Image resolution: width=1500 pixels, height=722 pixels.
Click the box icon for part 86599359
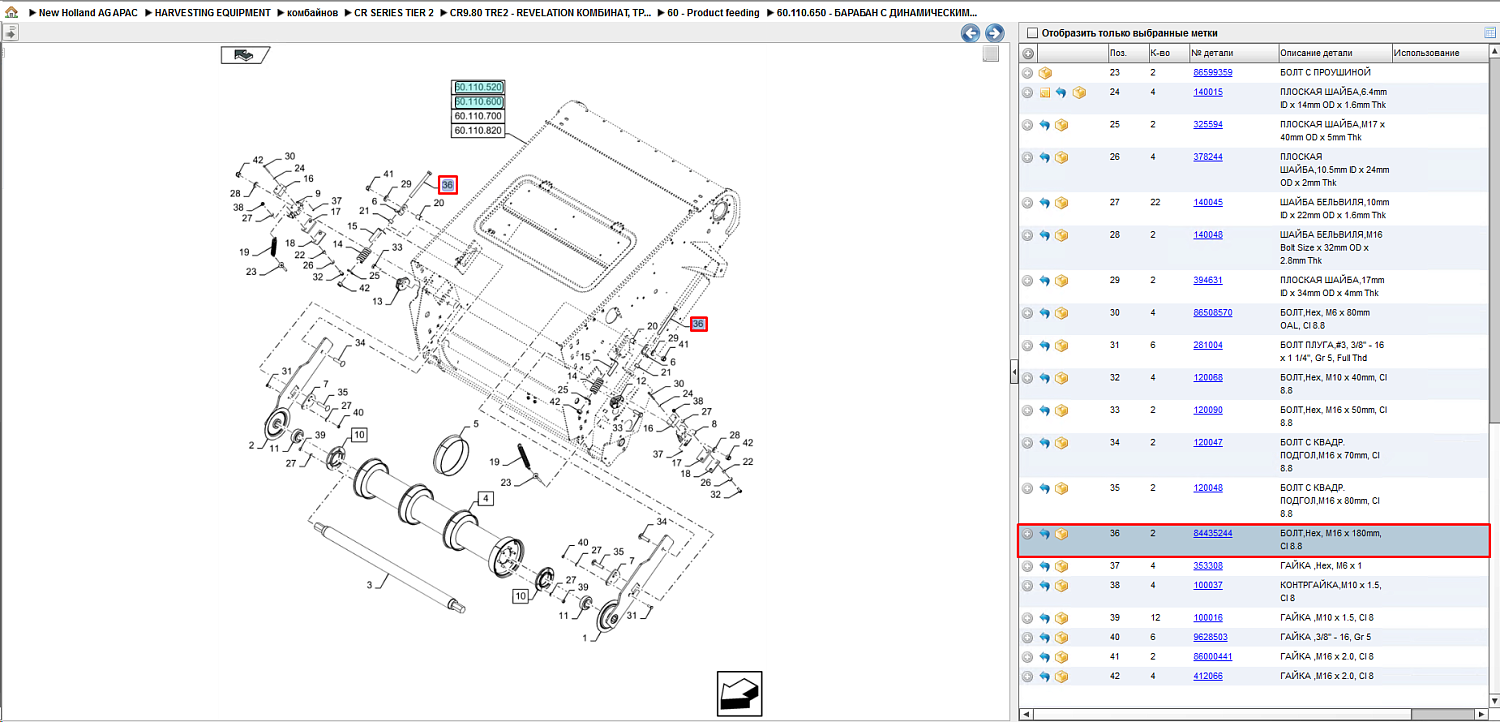1045,73
